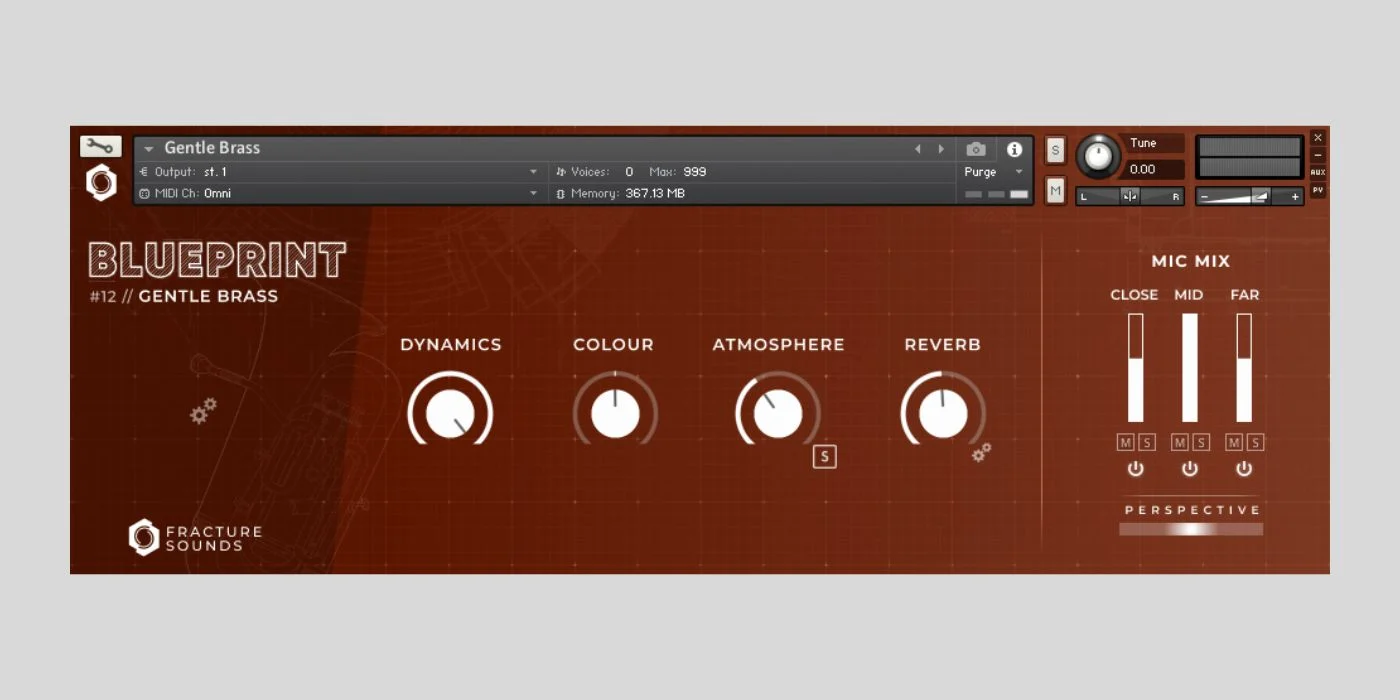Expand the Gentle Brass instrument name dropdown
This screenshot has width=1400, height=700.
point(149,149)
